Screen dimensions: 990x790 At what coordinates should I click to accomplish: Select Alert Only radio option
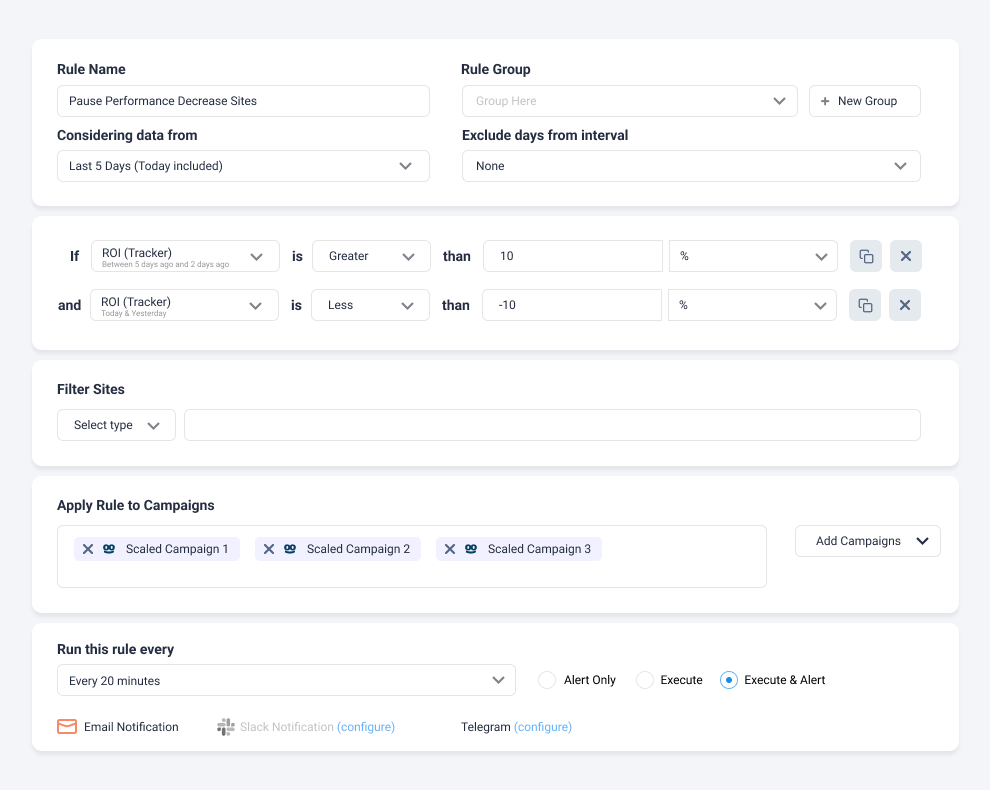pyautogui.click(x=547, y=680)
